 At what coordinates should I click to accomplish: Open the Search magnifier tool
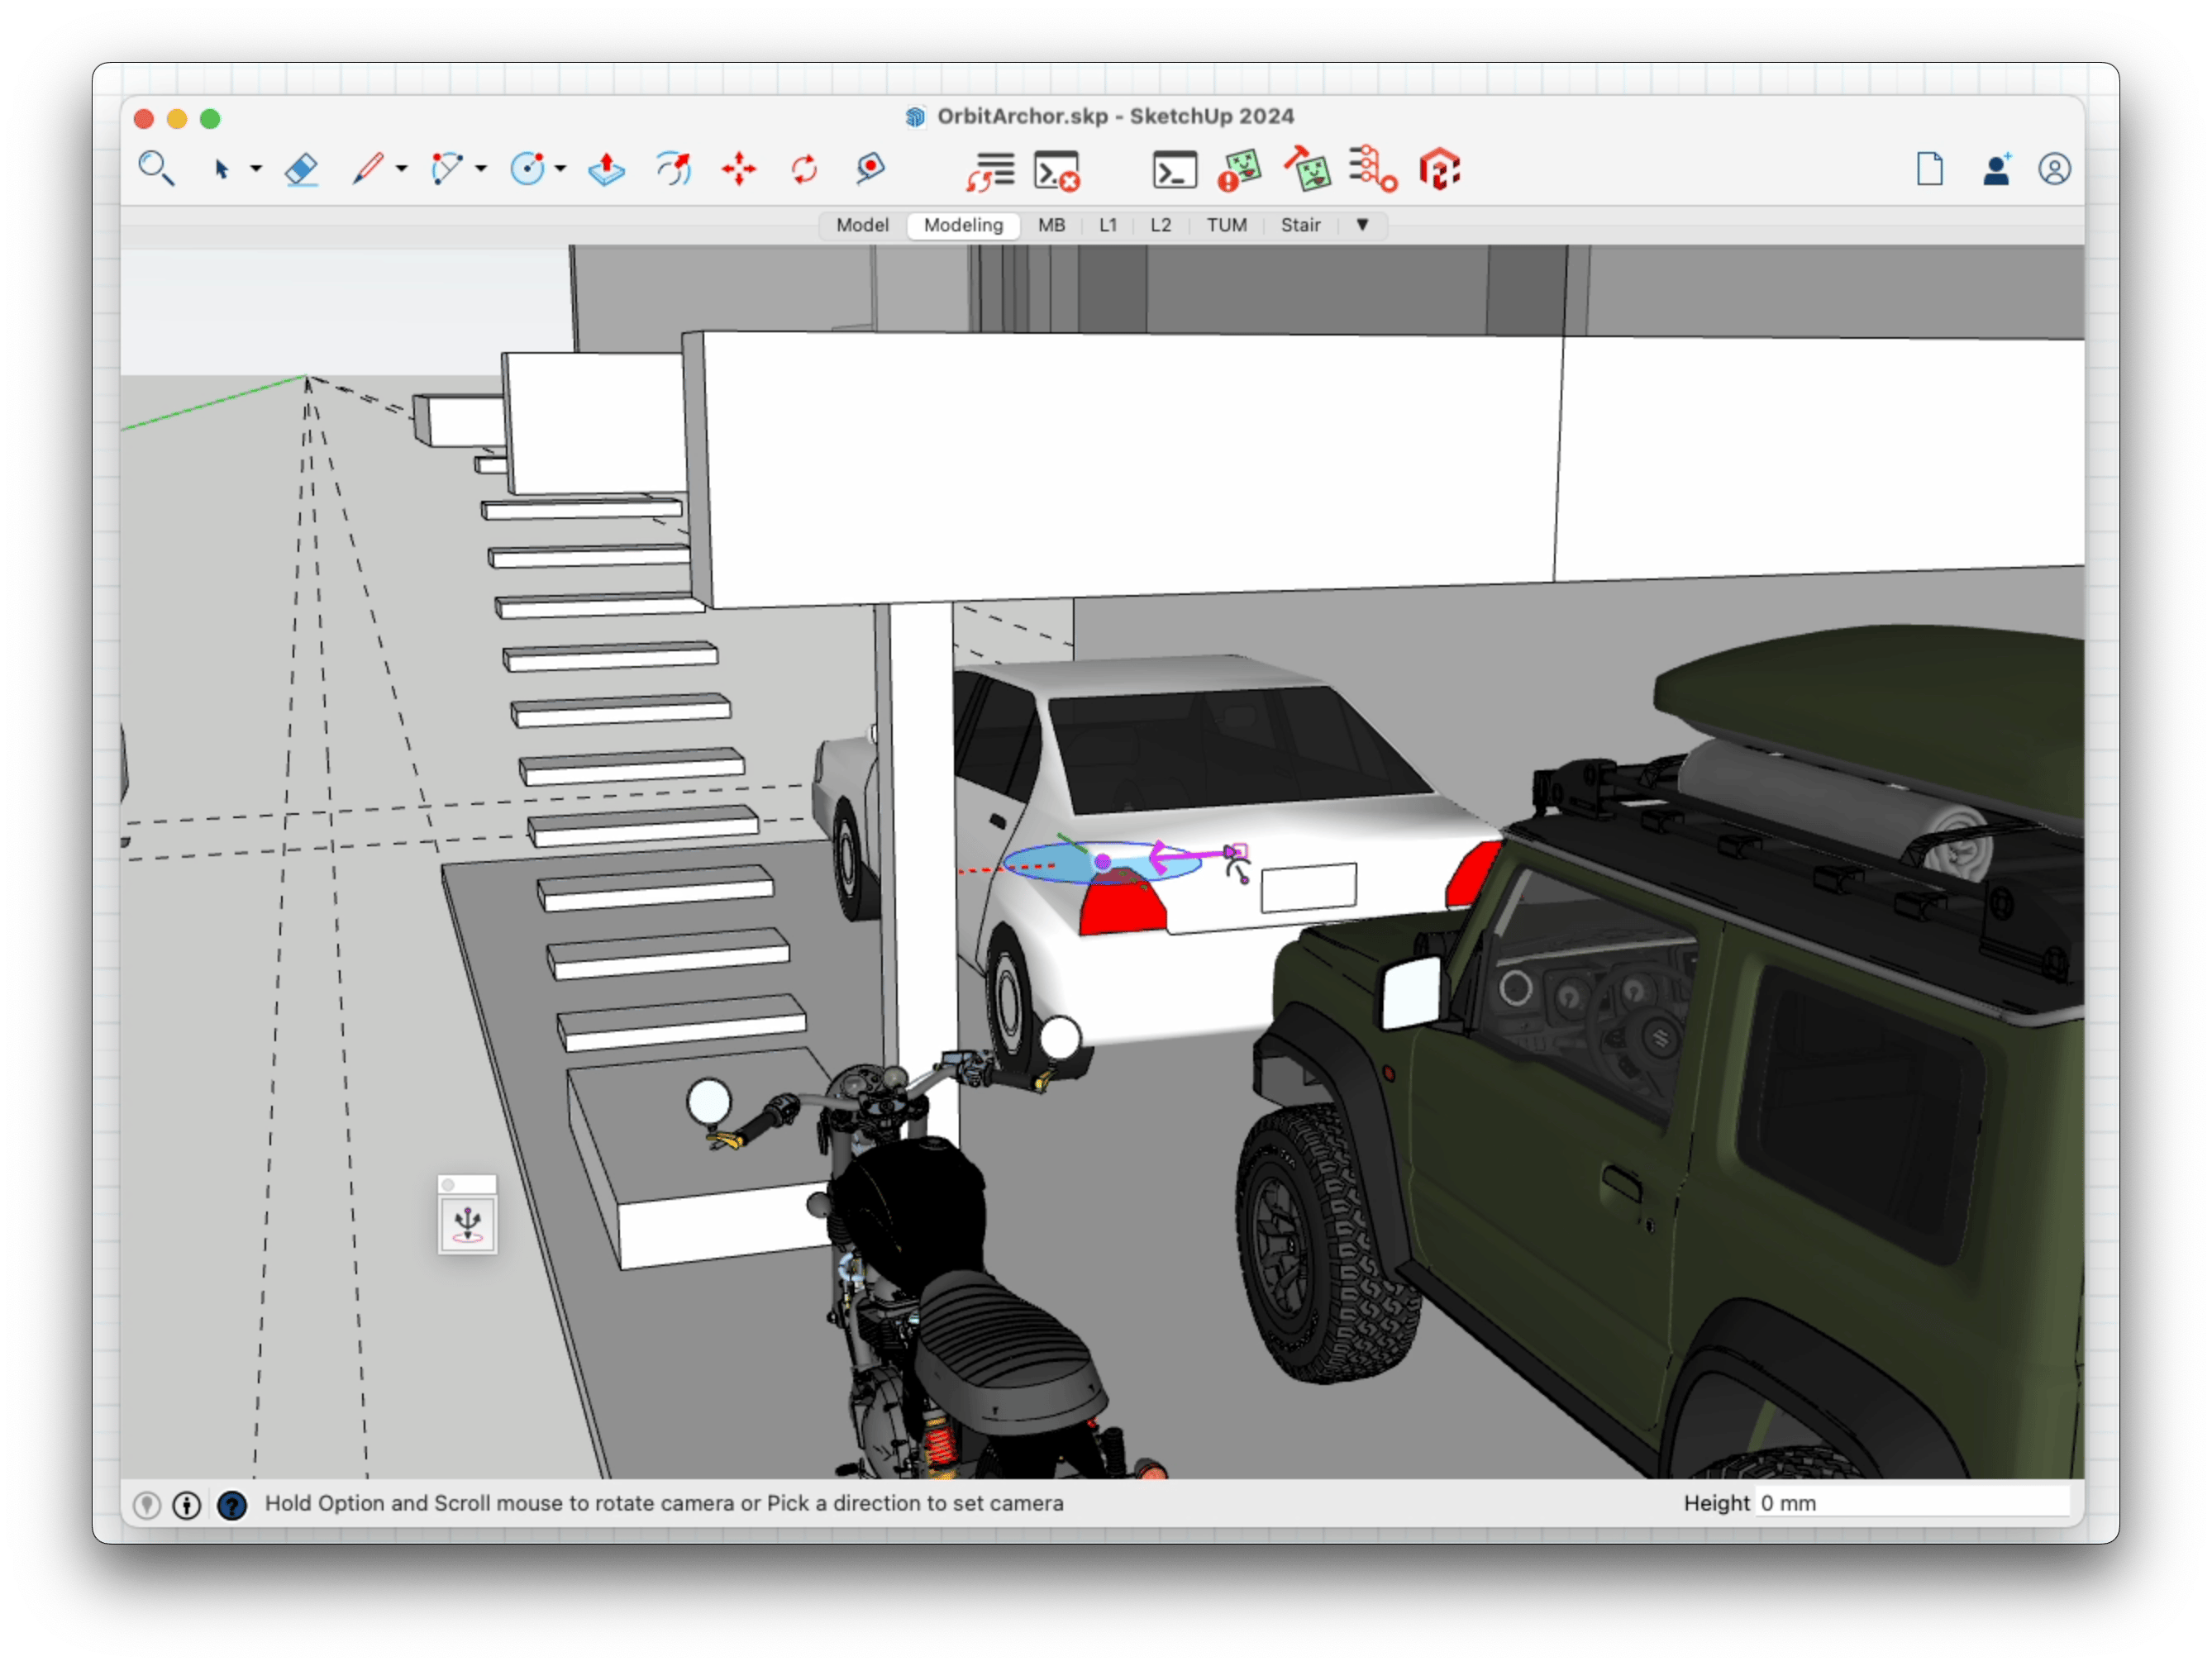[156, 169]
